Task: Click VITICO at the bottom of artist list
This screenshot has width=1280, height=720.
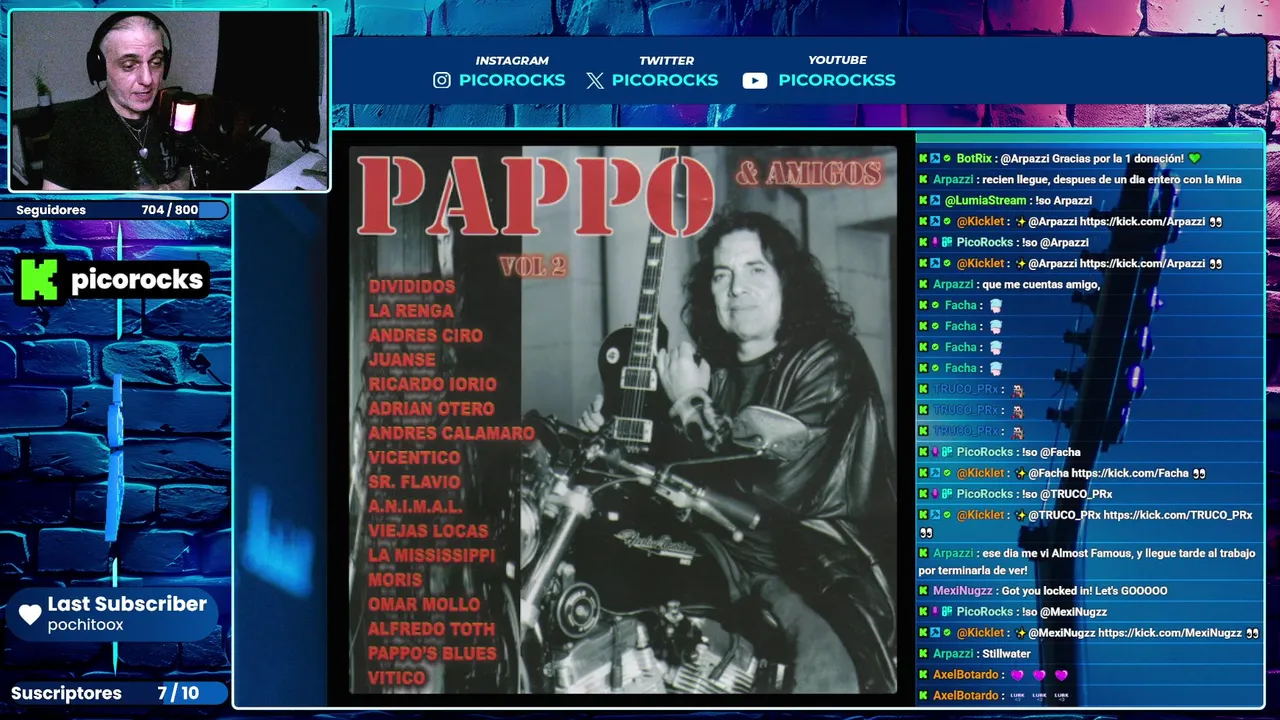Action: coord(397,678)
